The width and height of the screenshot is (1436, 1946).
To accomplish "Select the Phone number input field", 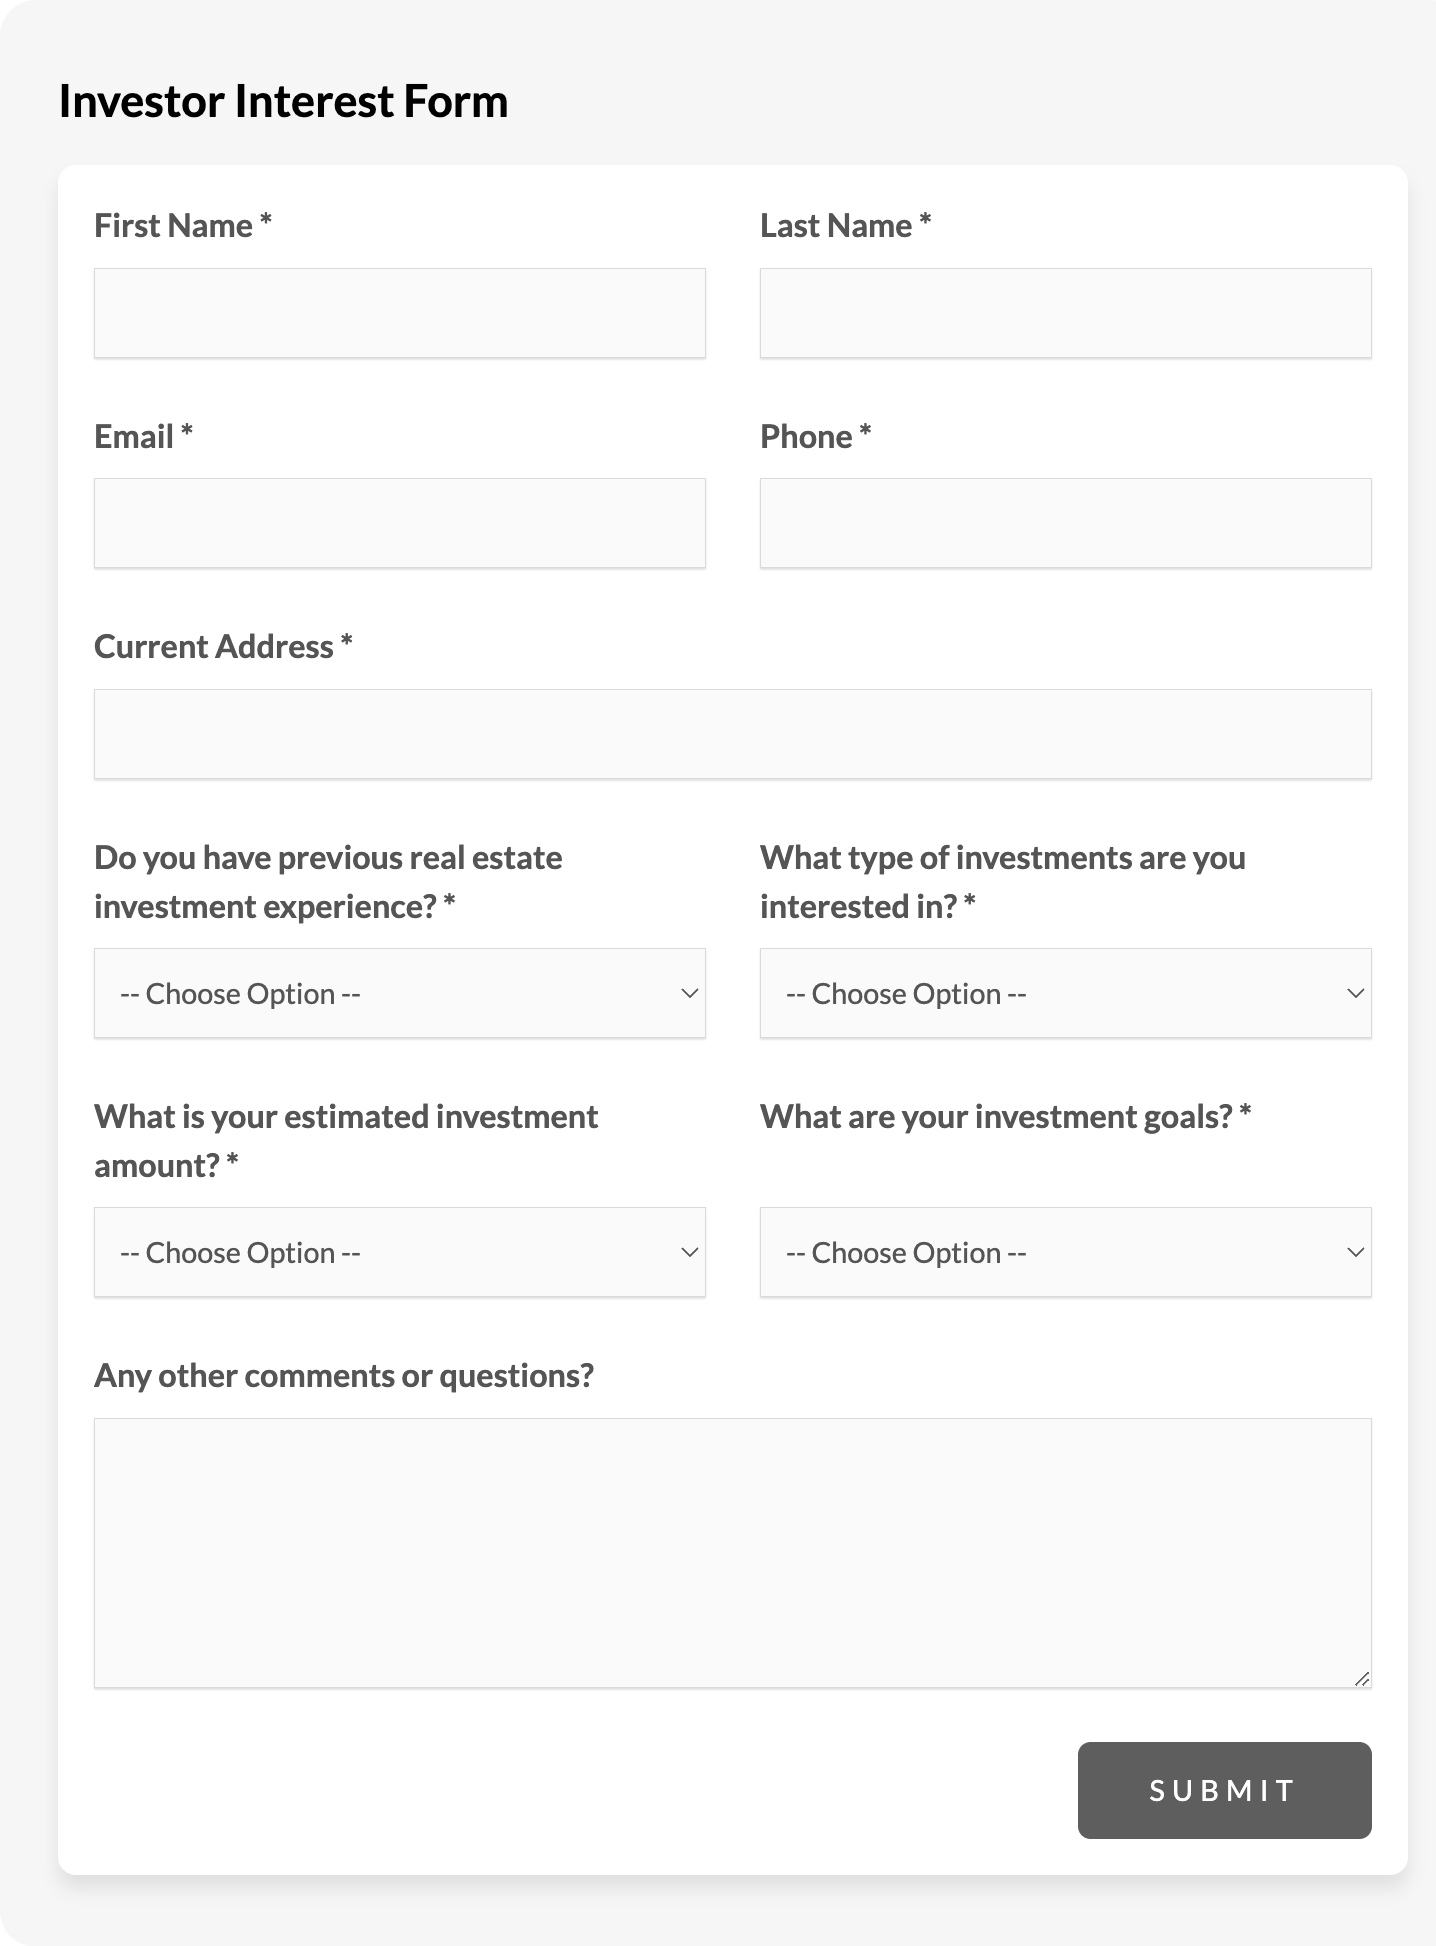I will click(x=1065, y=523).
